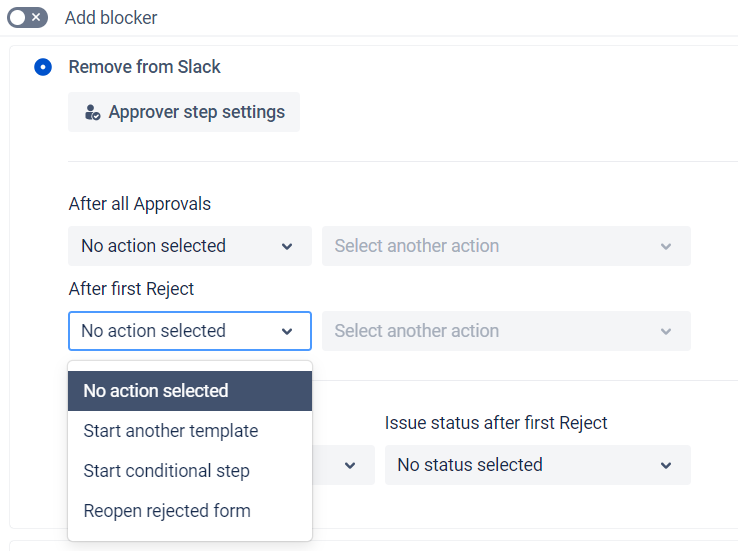Screen dimensions: 738x551
Task: Click the approver person icon
Action: (x=92, y=113)
